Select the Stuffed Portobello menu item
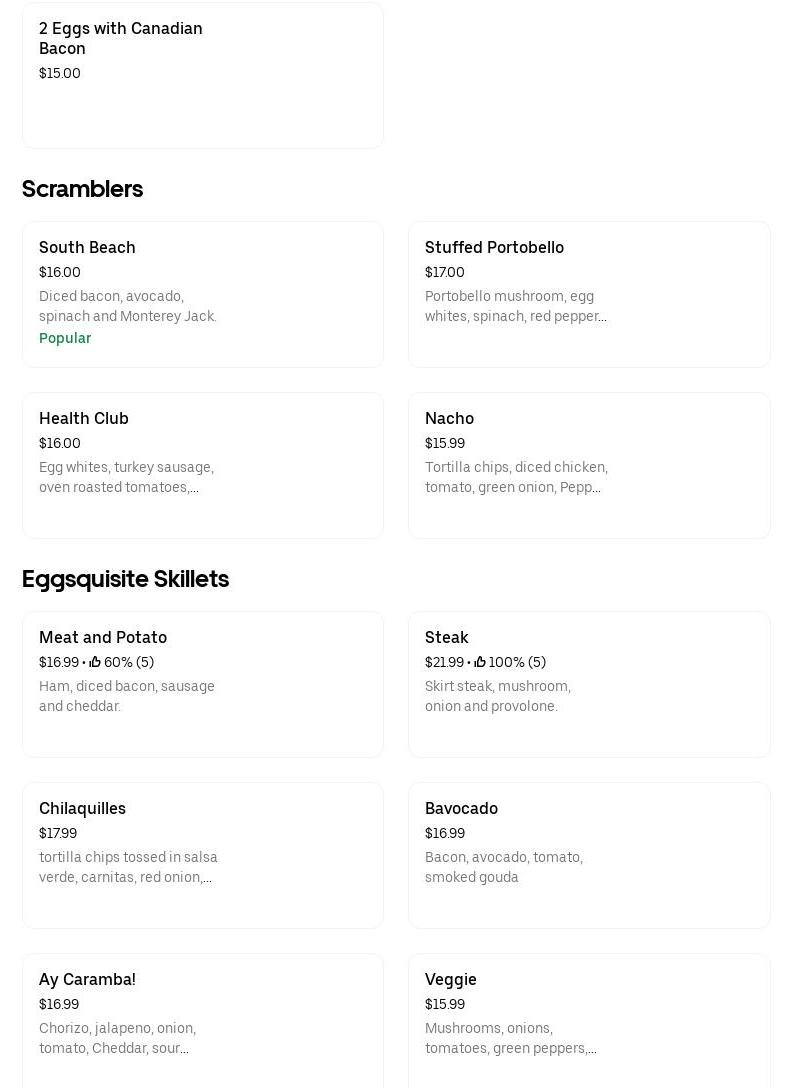This screenshot has height=1088, width=804. [x=494, y=247]
